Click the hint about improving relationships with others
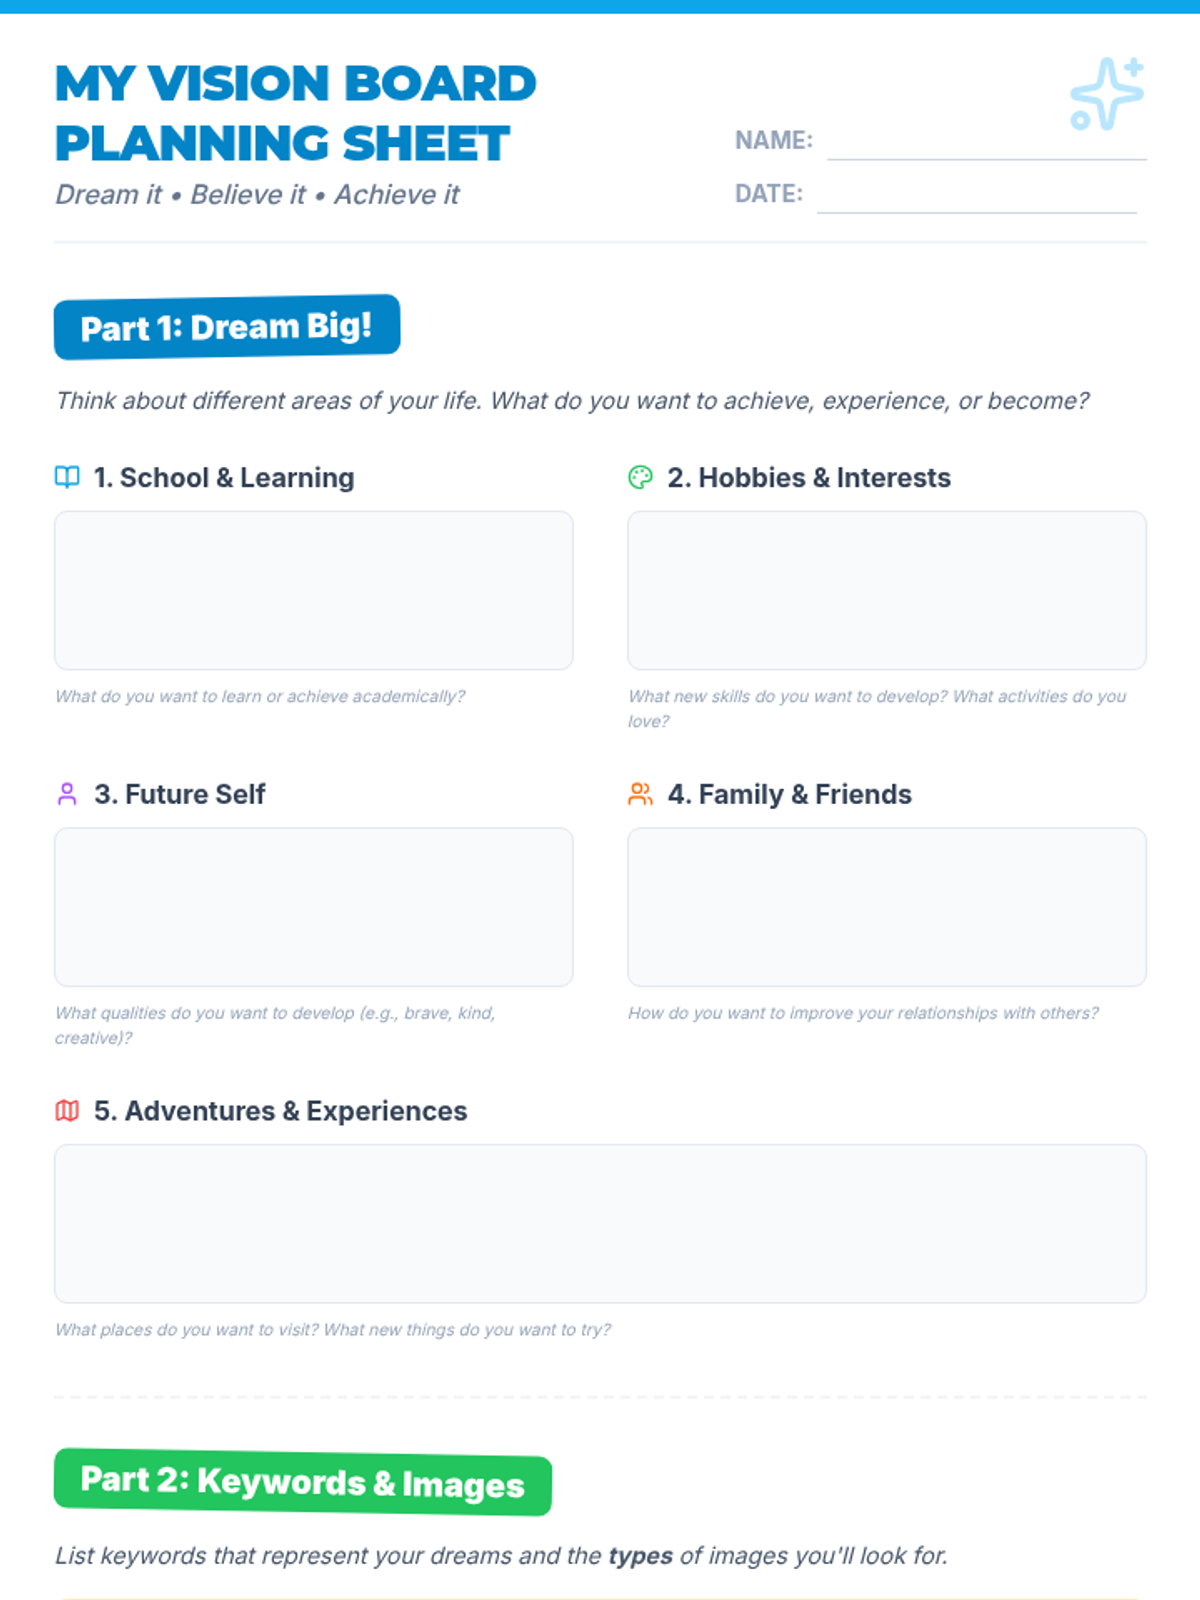Viewport: 1200px width, 1600px height. tap(863, 1013)
